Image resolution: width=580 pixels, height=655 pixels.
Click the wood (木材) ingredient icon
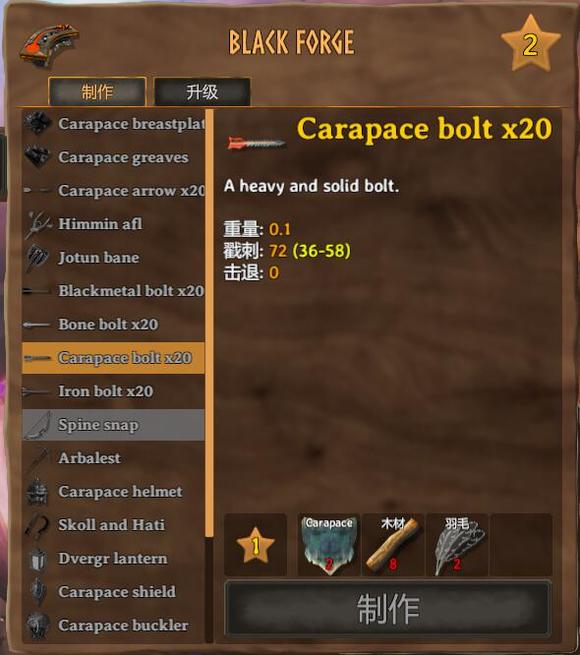pos(393,545)
